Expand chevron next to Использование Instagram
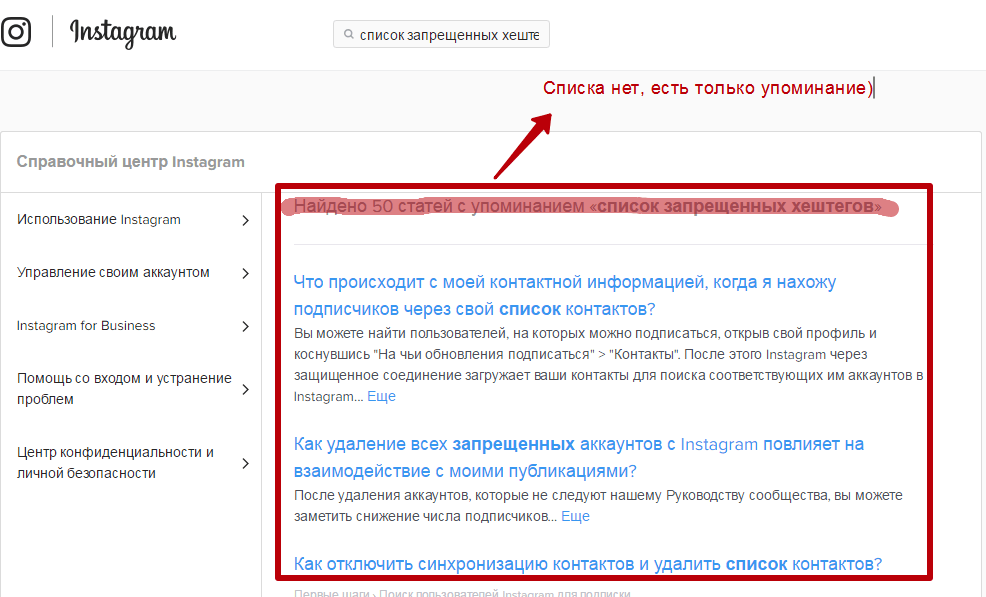 pos(246,221)
